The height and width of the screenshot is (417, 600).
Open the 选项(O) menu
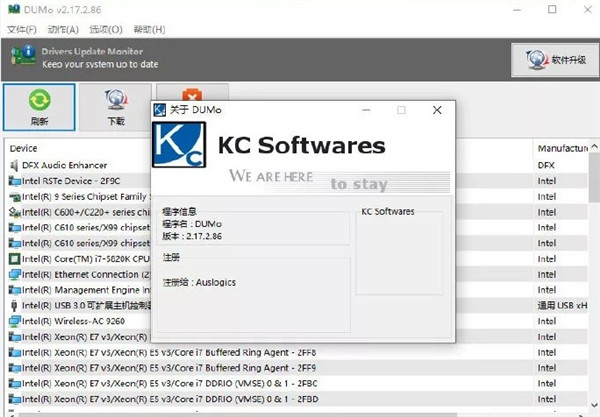tap(106, 29)
